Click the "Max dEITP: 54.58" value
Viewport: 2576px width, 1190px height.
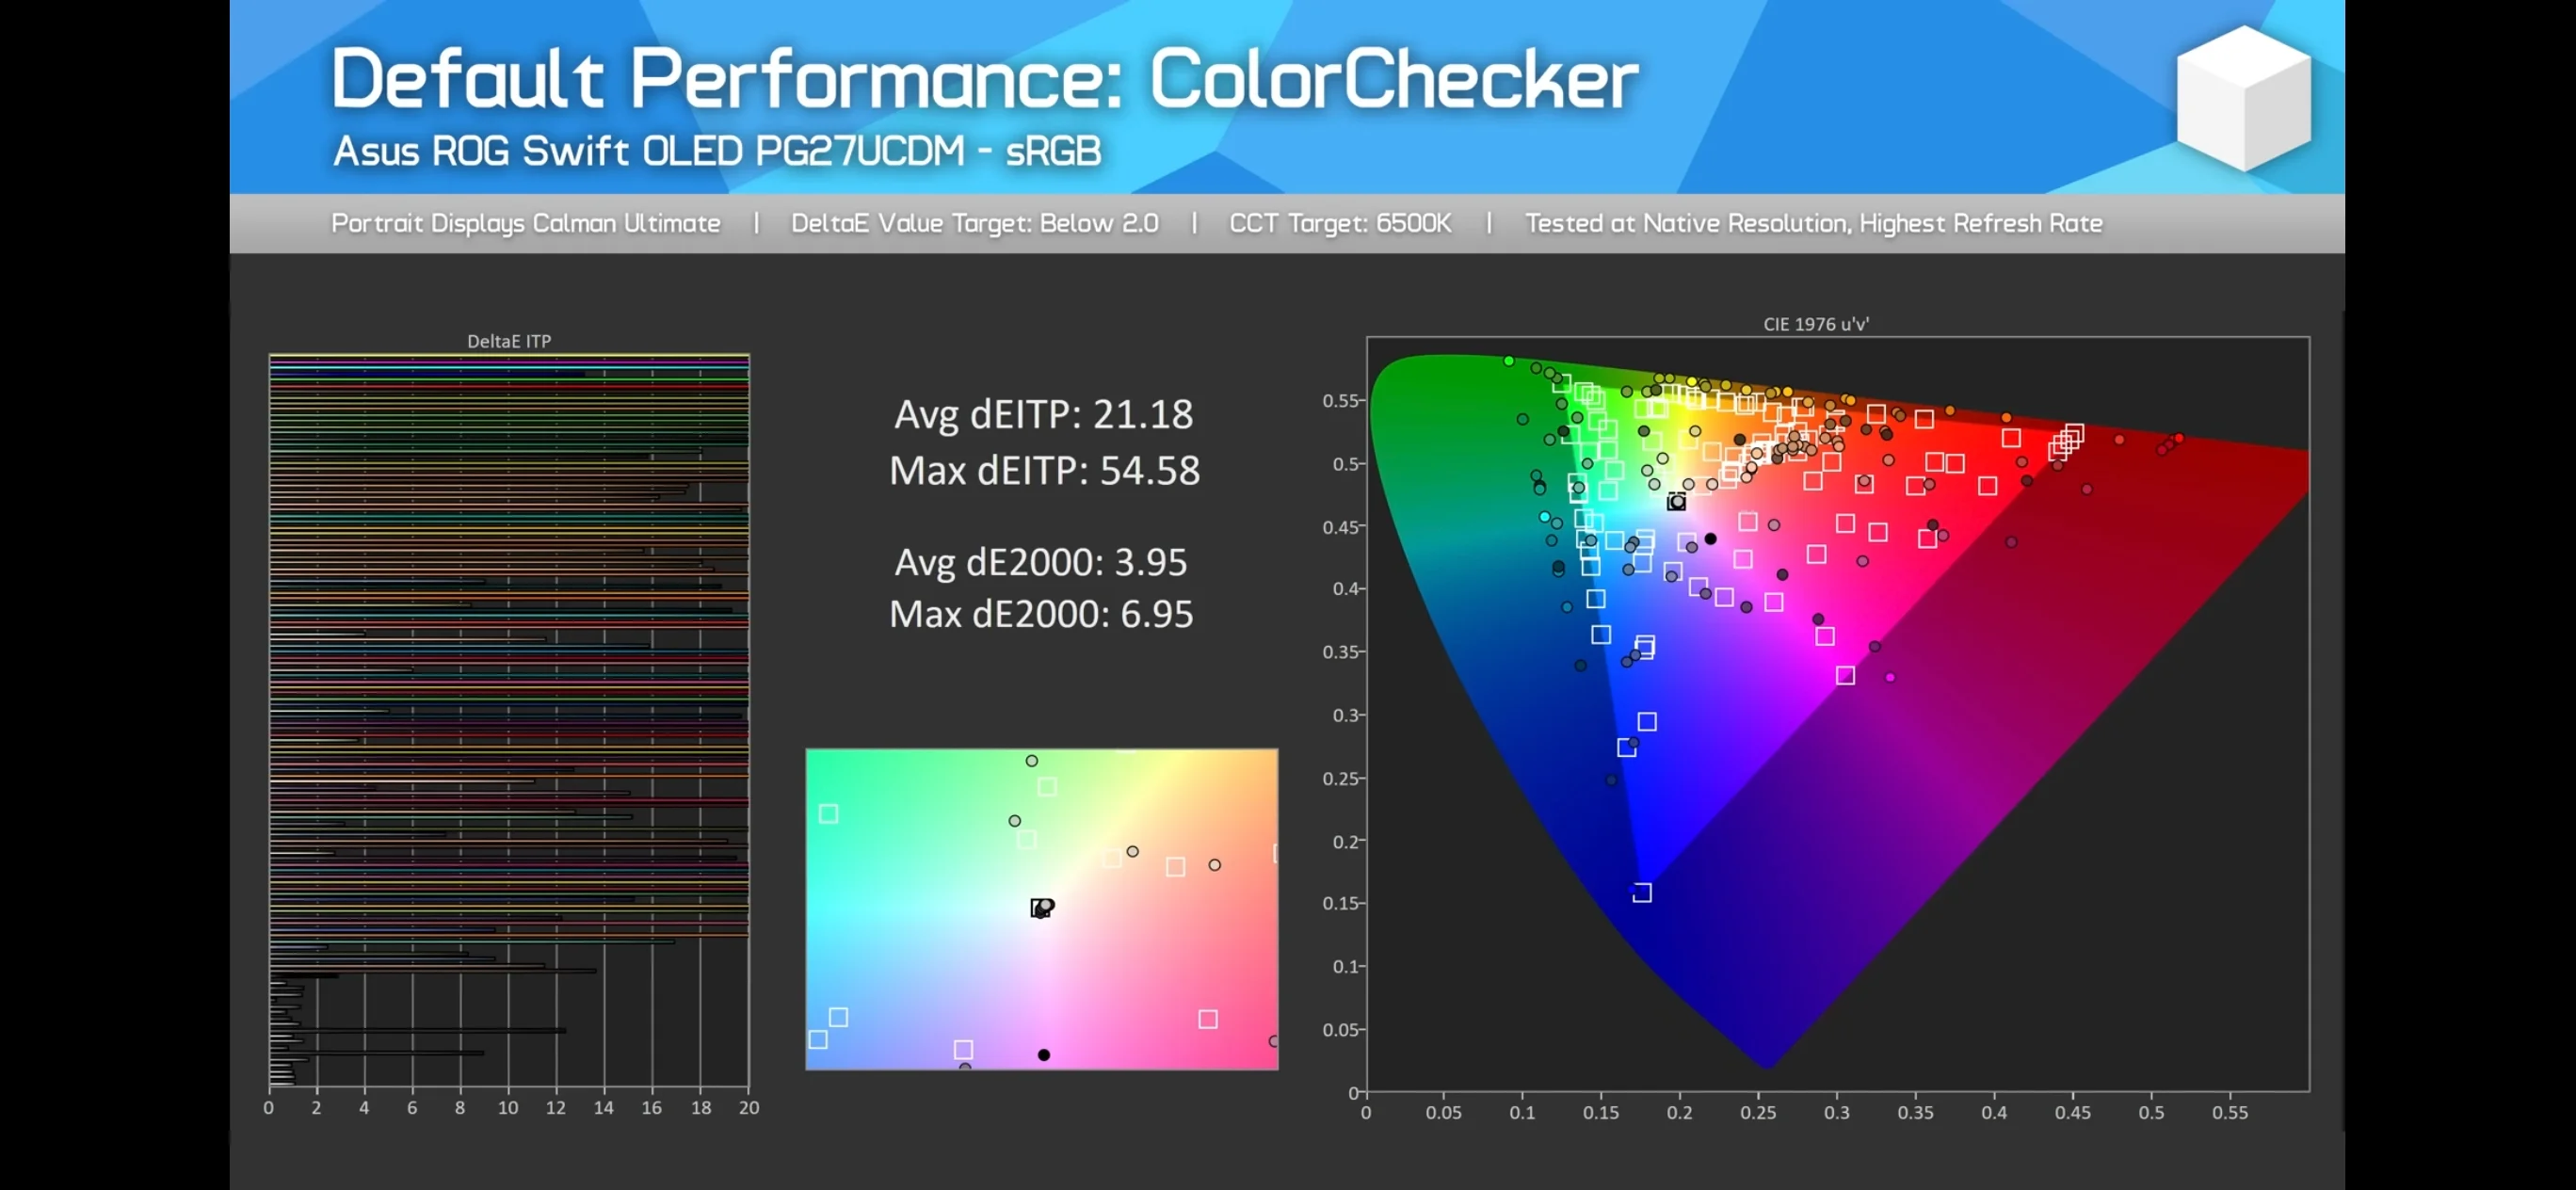1044,470
